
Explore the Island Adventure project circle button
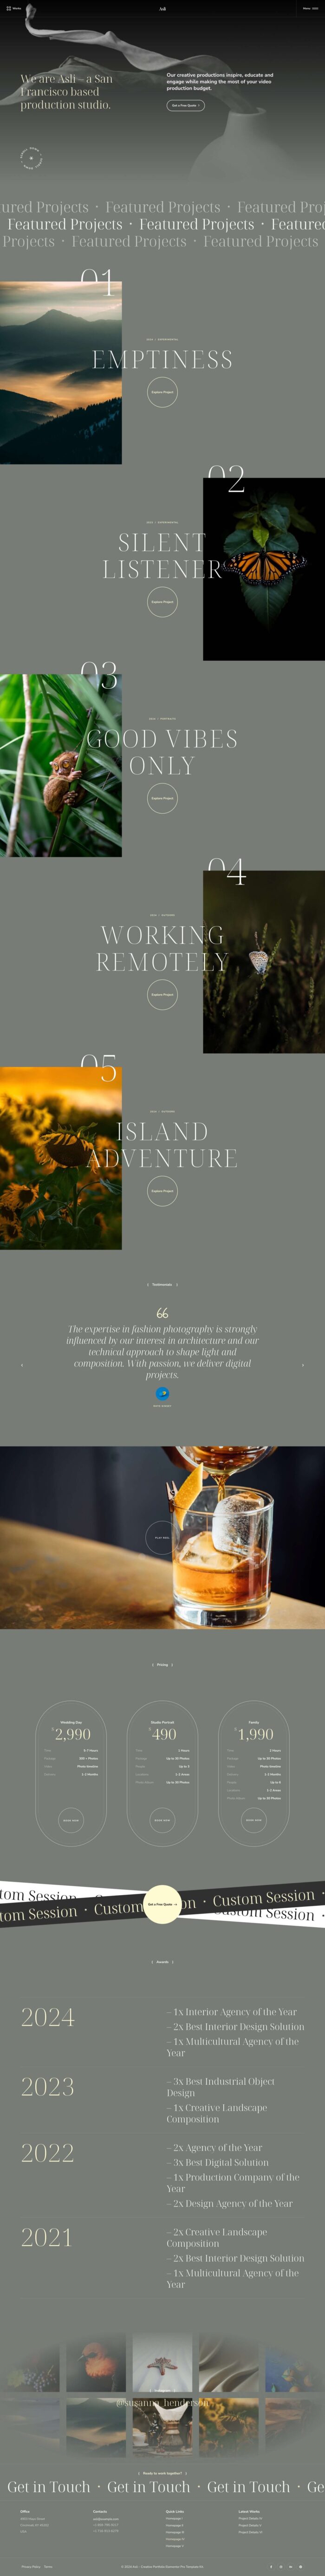tap(162, 1191)
